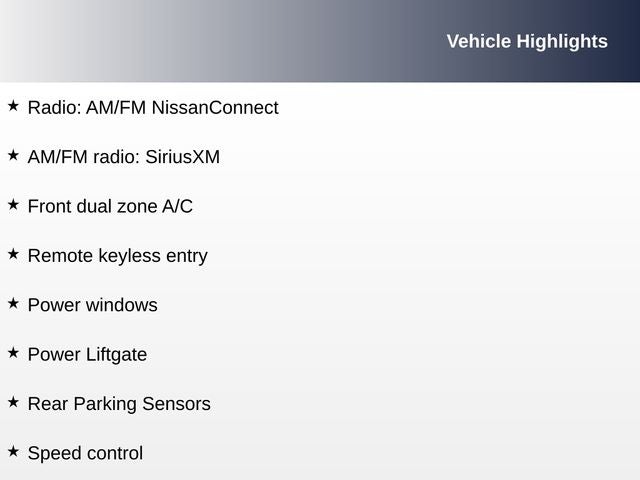The image size is (640, 480).
Task: Click the star beside Remote keyless entry
Action: [x=13, y=254]
